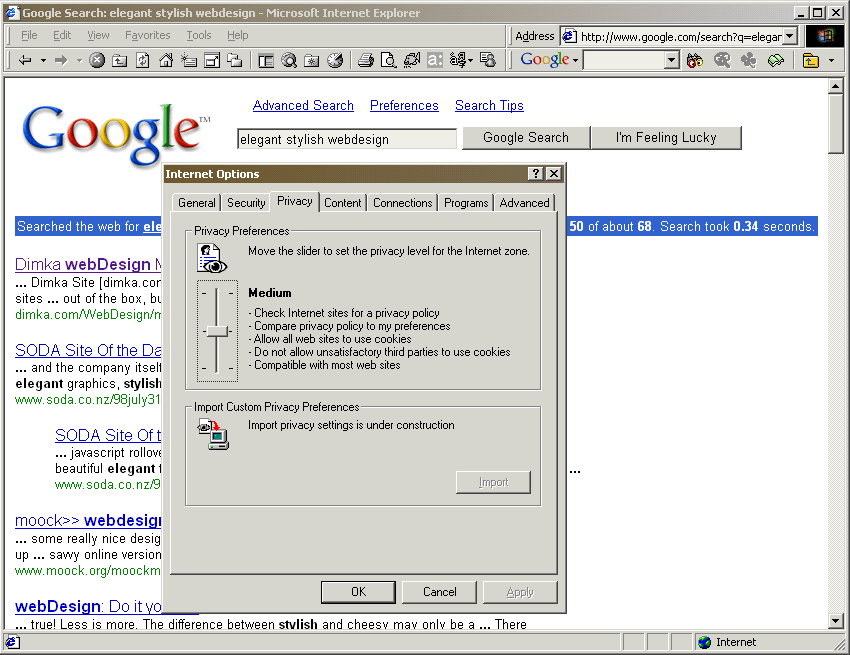Select the Privacy tab

pyautogui.click(x=294, y=201)
